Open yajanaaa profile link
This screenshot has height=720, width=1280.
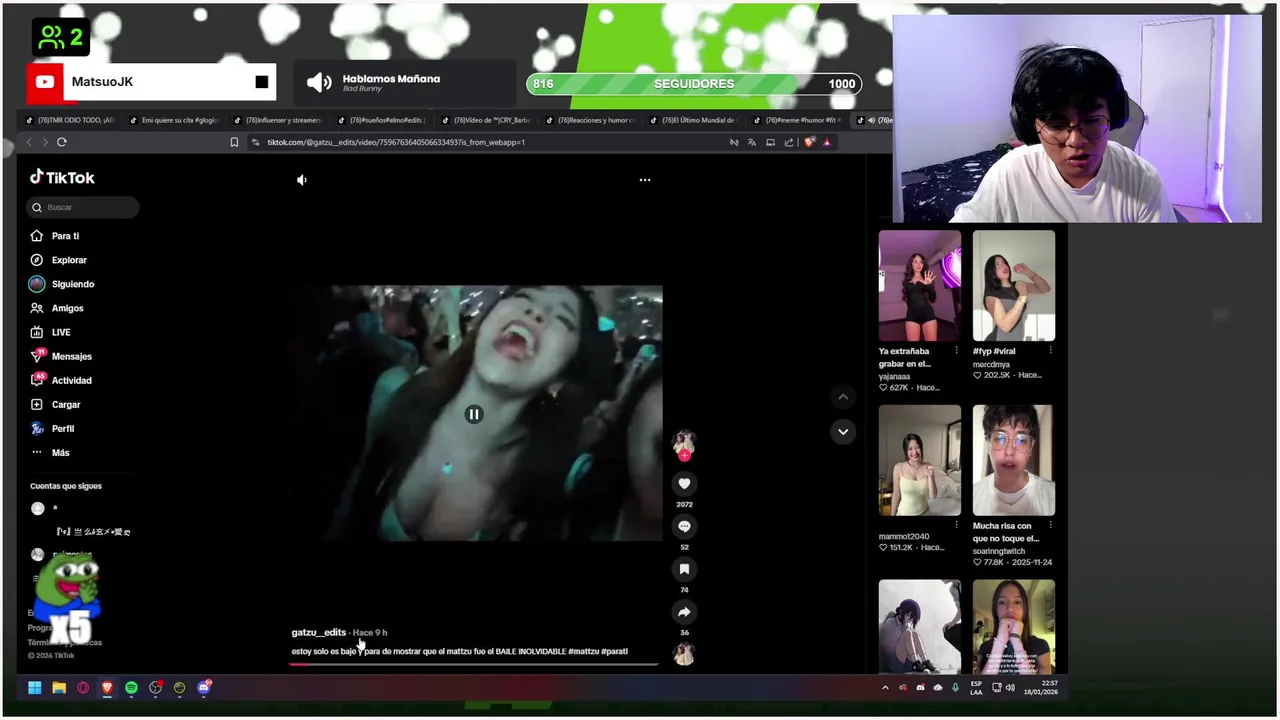(x=894, y=377)
